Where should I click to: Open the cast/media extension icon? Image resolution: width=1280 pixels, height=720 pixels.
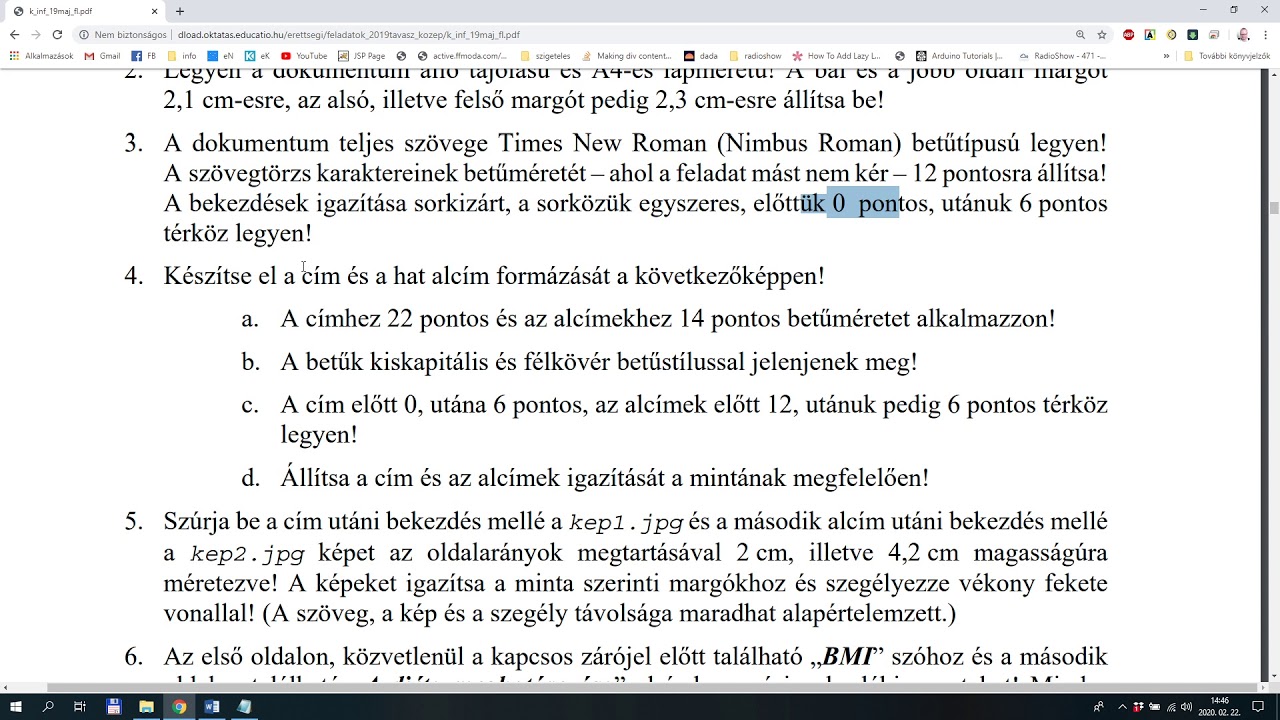pos(1213,34)
